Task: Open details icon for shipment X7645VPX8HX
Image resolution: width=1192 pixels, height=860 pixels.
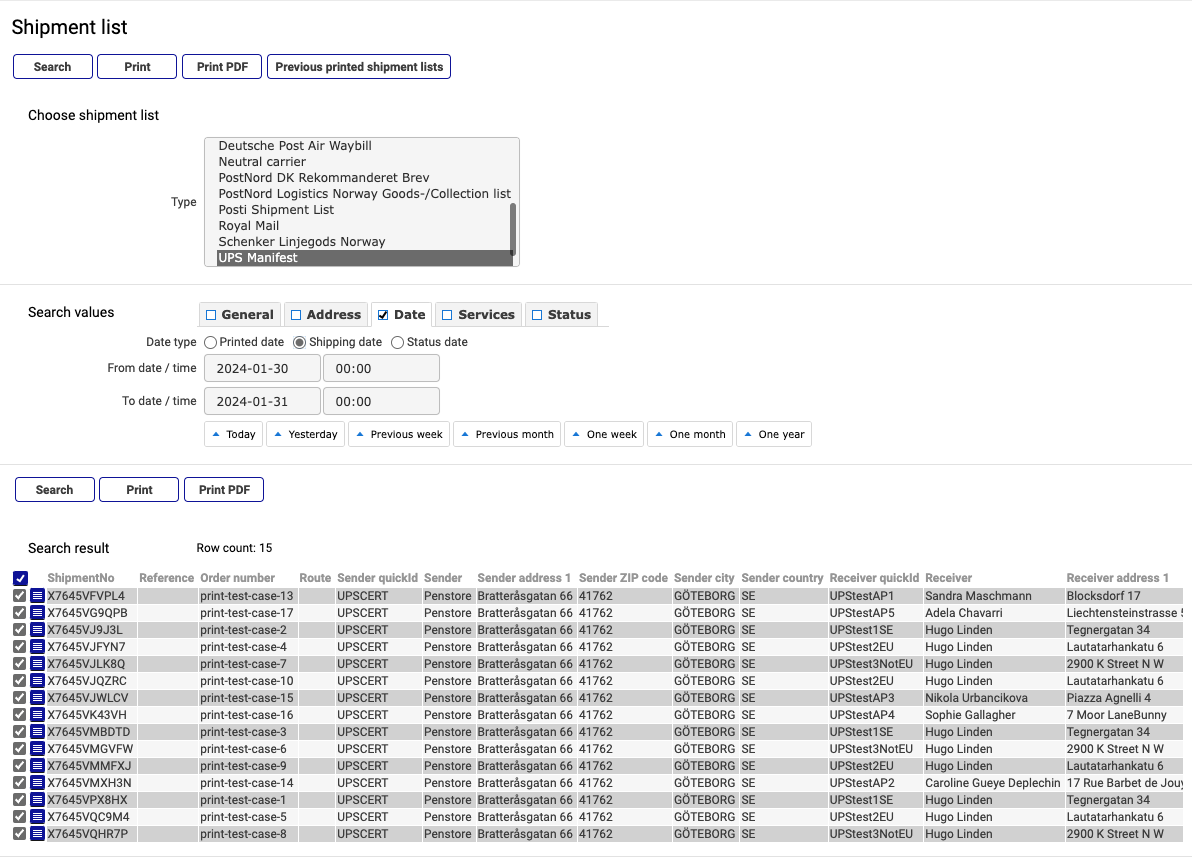Action: (x=38, y=800)
